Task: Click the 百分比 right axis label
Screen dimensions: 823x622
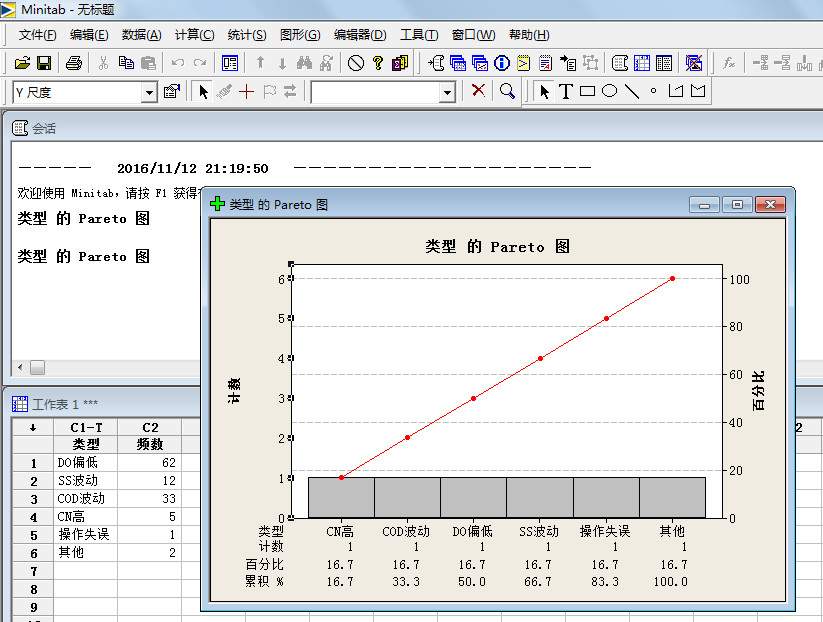Action: 758,391
